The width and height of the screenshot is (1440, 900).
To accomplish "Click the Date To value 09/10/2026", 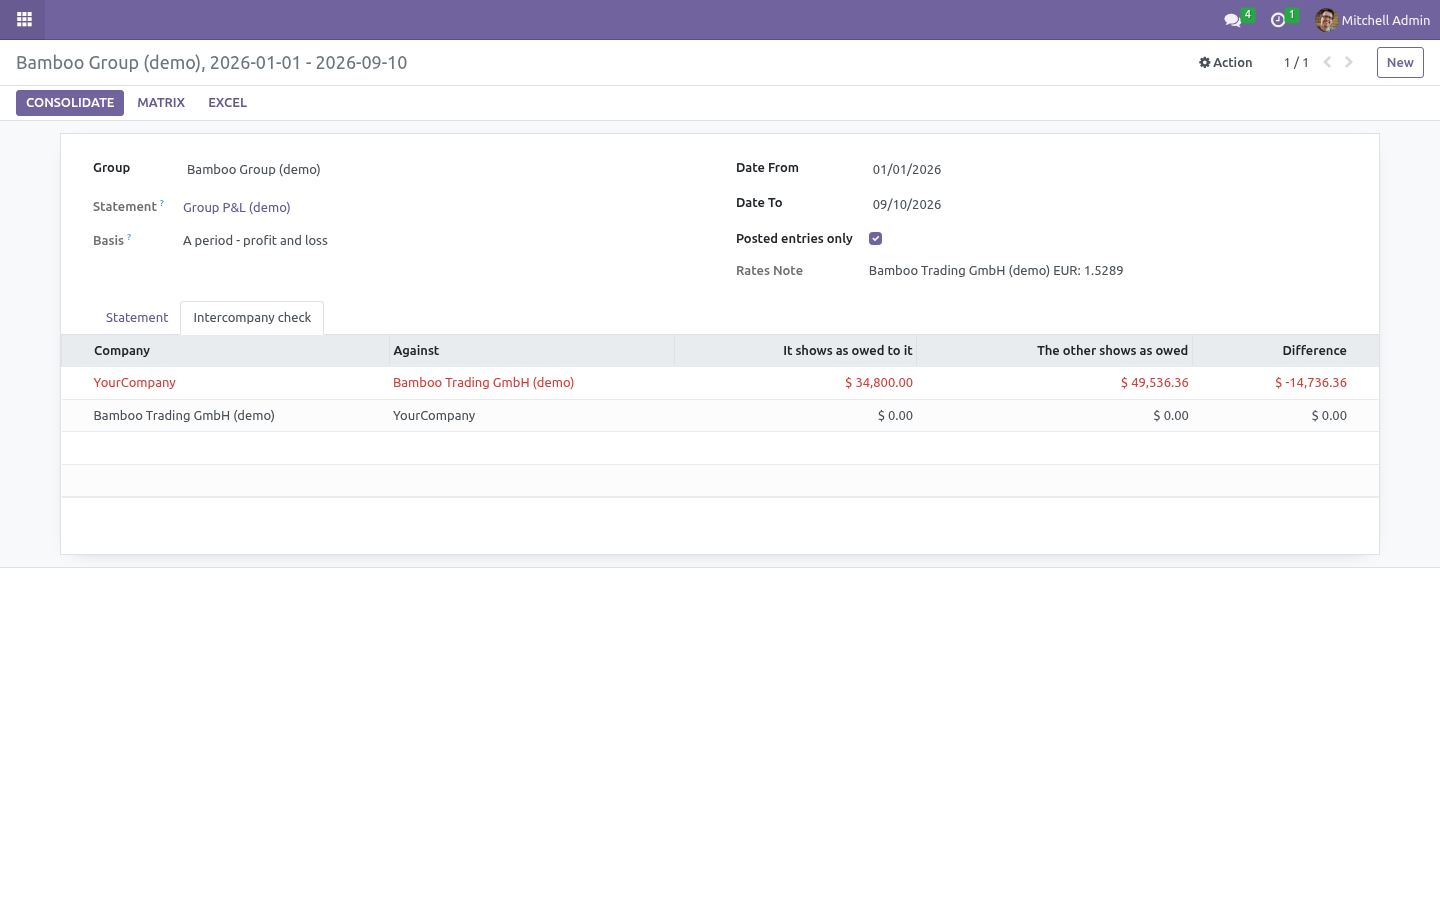I will 907,205.
